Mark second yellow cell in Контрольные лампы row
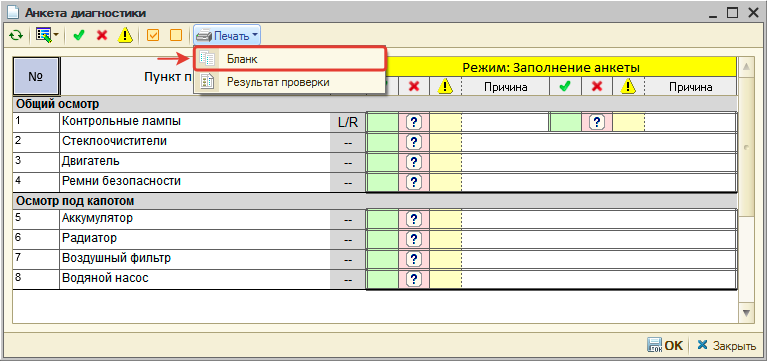 click(629, 122)
